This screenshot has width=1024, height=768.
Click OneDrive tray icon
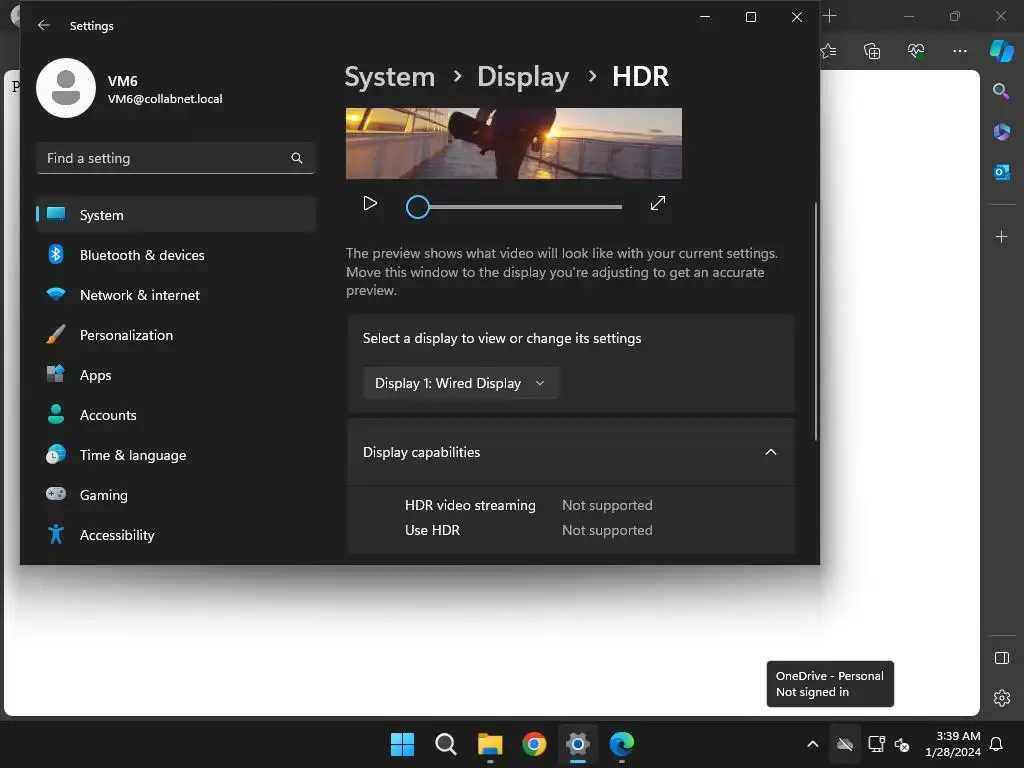[845, 744]
